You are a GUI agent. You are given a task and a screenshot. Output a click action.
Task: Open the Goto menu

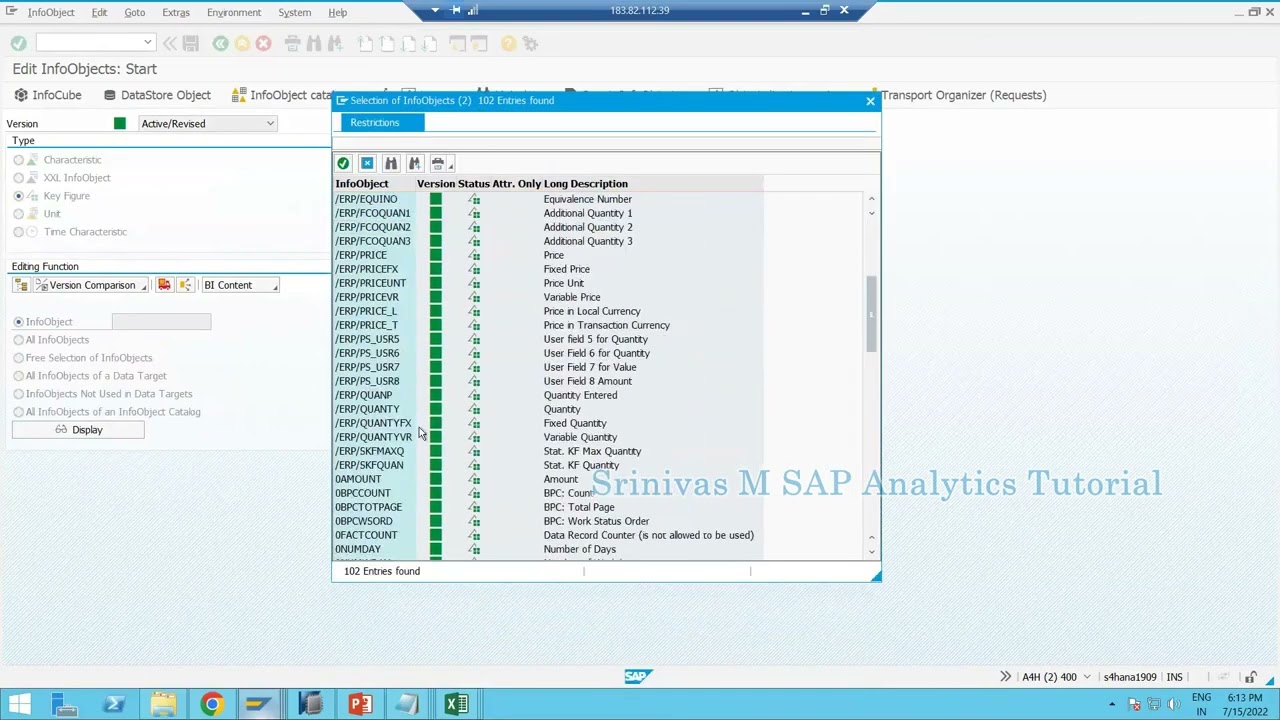click(x=134, y=12)
